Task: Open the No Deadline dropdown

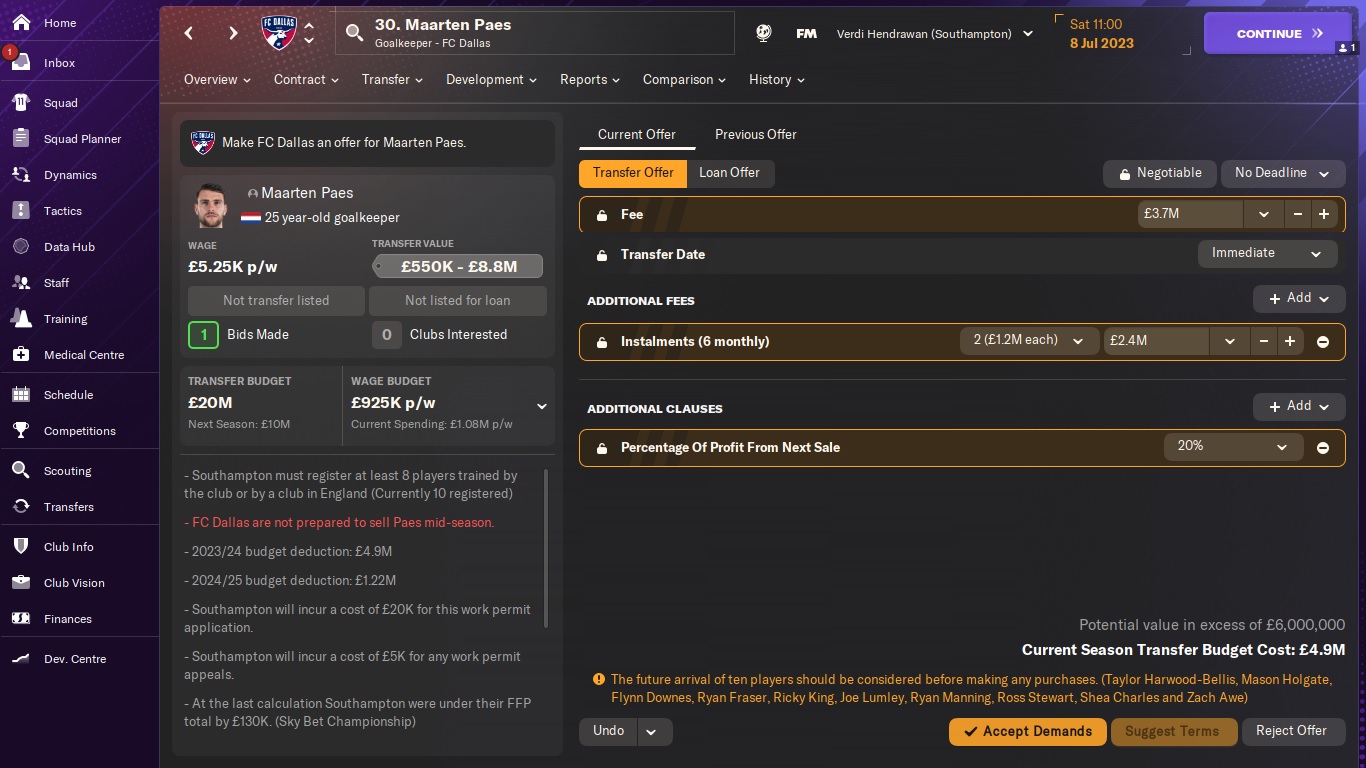Action: (x=1282, y=173)
